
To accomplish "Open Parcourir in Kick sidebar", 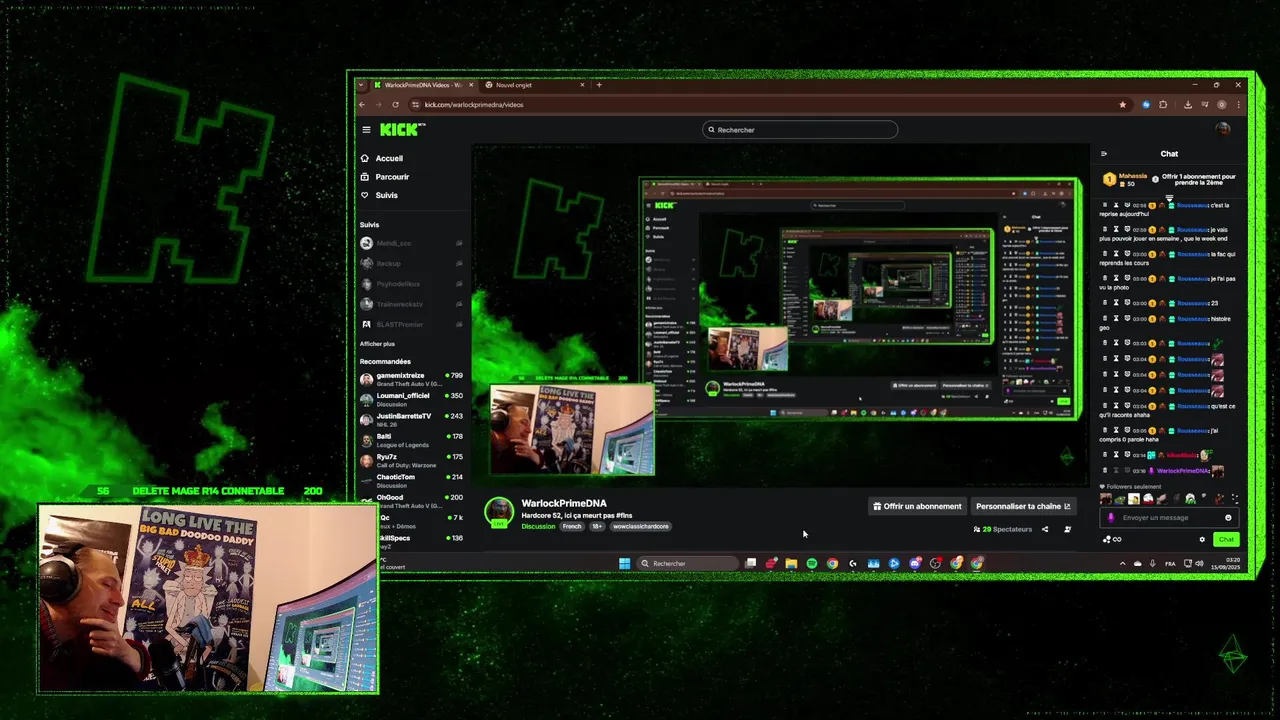I will 385,177.
